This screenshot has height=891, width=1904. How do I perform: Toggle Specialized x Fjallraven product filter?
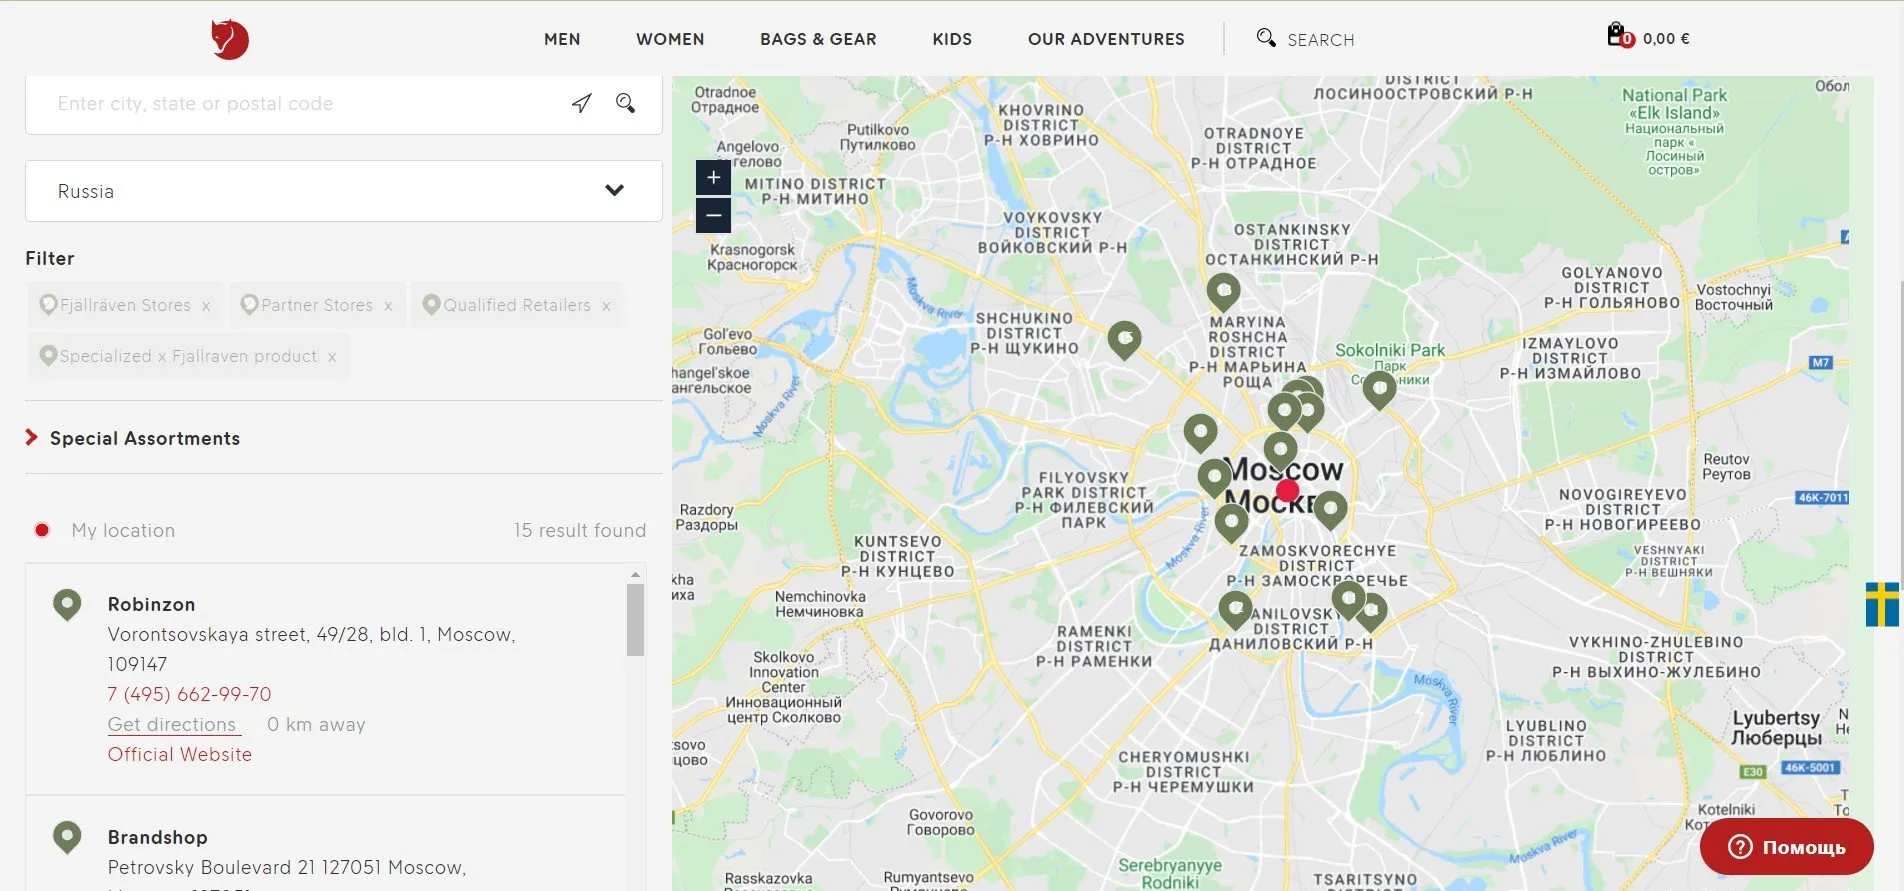188,356
